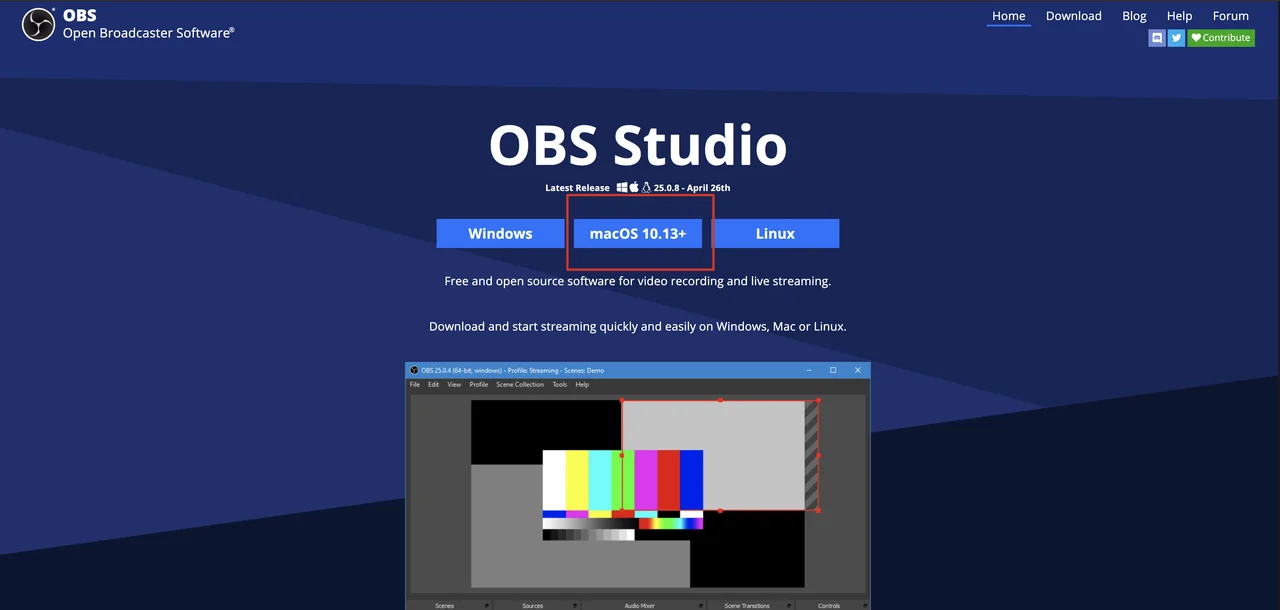Download OBS for Windows button

tap(500, 234)
